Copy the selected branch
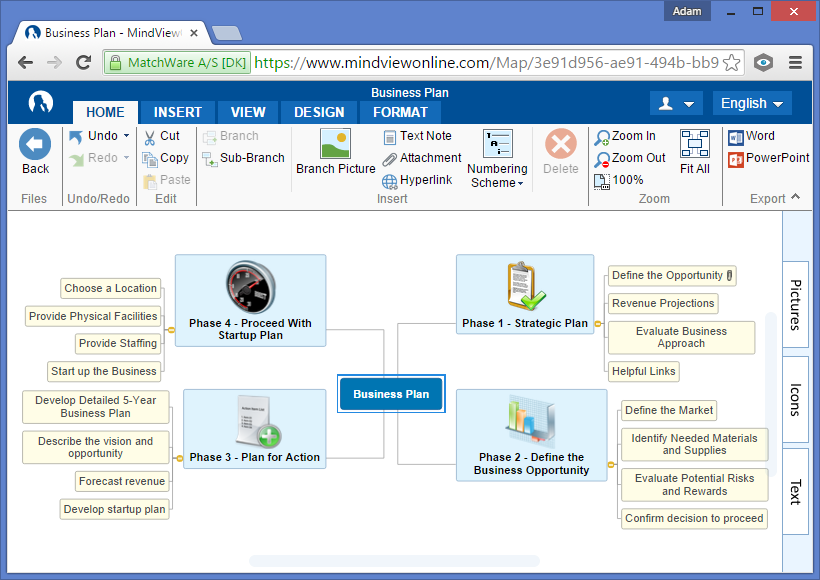820x580 pixels. tap(165, 158)
